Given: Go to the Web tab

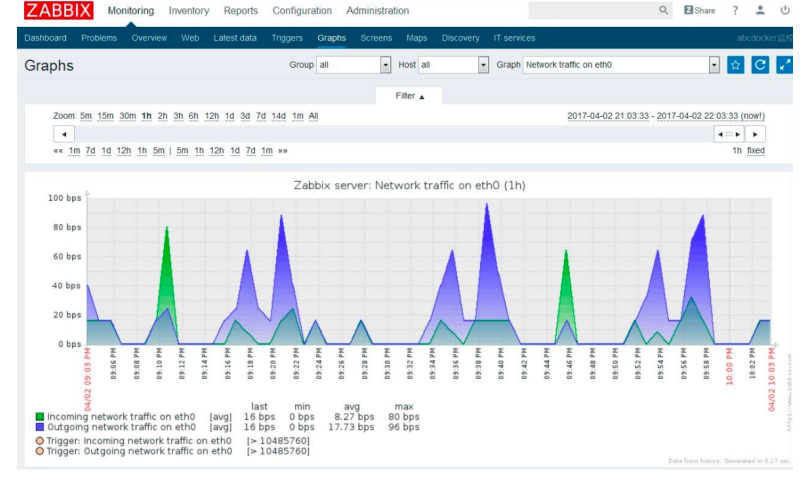Looking at the screenshot, I should pos(190,38).
